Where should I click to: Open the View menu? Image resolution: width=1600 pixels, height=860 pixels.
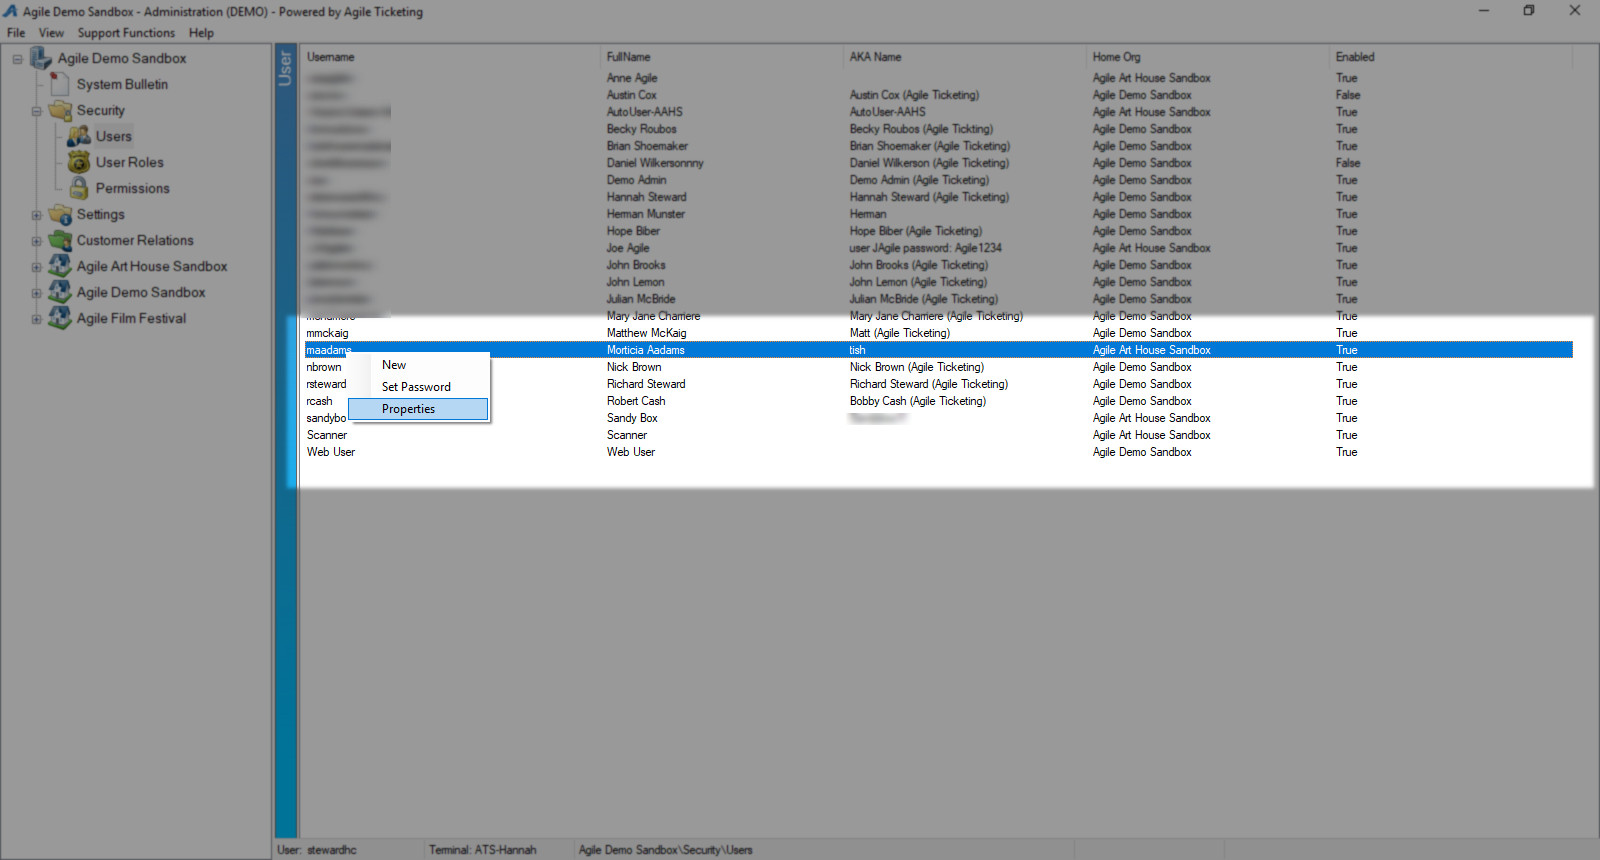pos(51,33)
